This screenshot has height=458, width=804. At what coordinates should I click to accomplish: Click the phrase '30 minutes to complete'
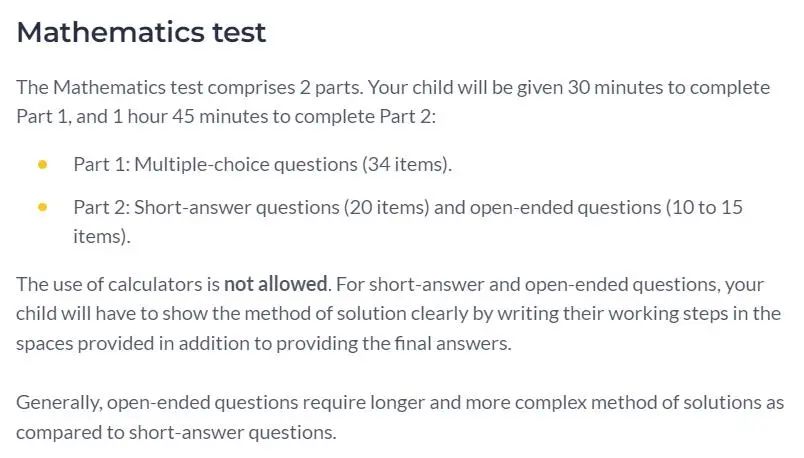pos(669,88)
